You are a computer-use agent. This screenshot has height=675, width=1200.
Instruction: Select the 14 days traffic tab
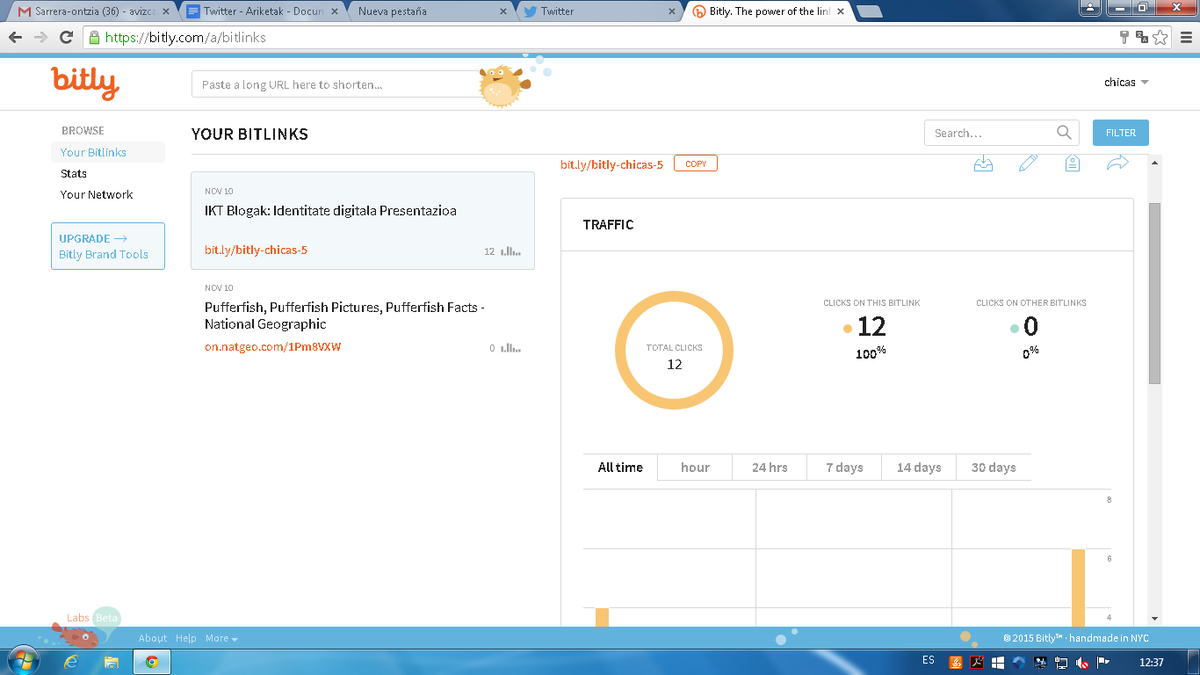click(919, 467)
